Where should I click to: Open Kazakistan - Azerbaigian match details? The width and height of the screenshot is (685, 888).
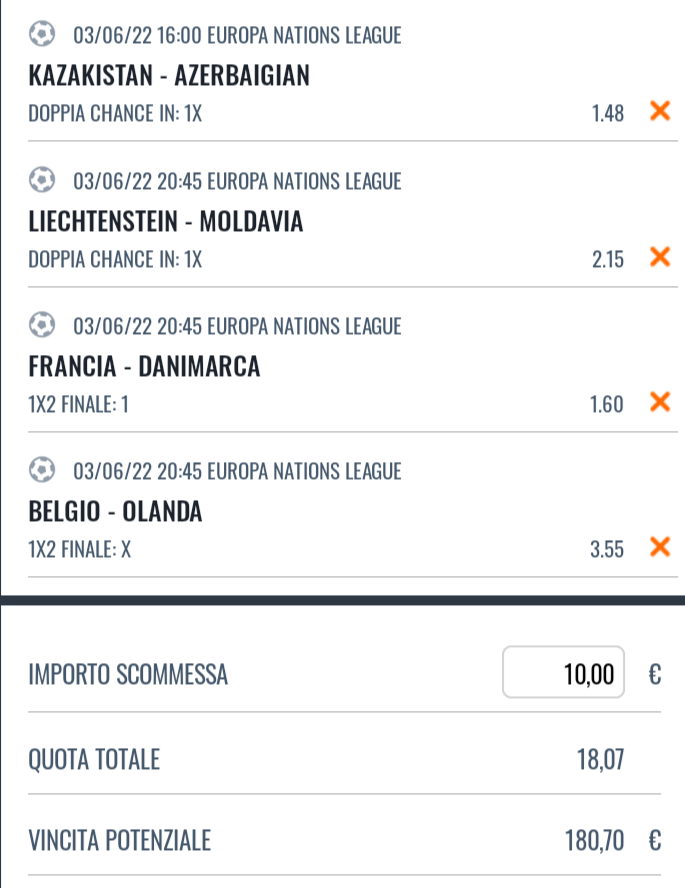tap(169, 75)
